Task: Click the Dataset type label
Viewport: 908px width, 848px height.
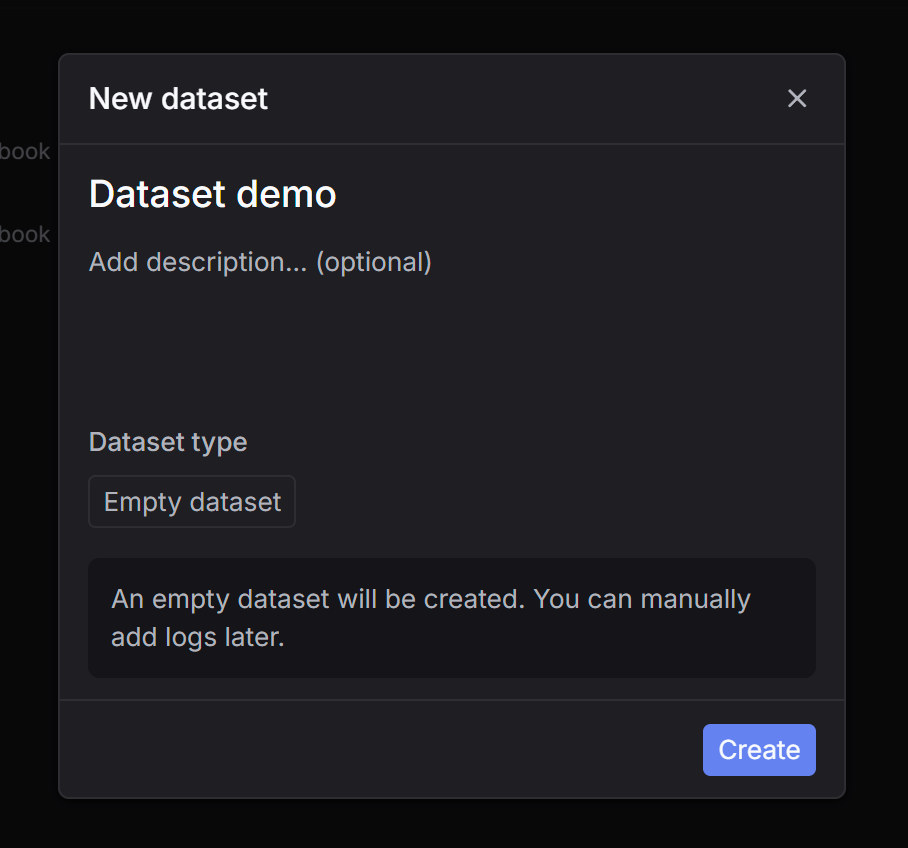Action: (168, 442)
